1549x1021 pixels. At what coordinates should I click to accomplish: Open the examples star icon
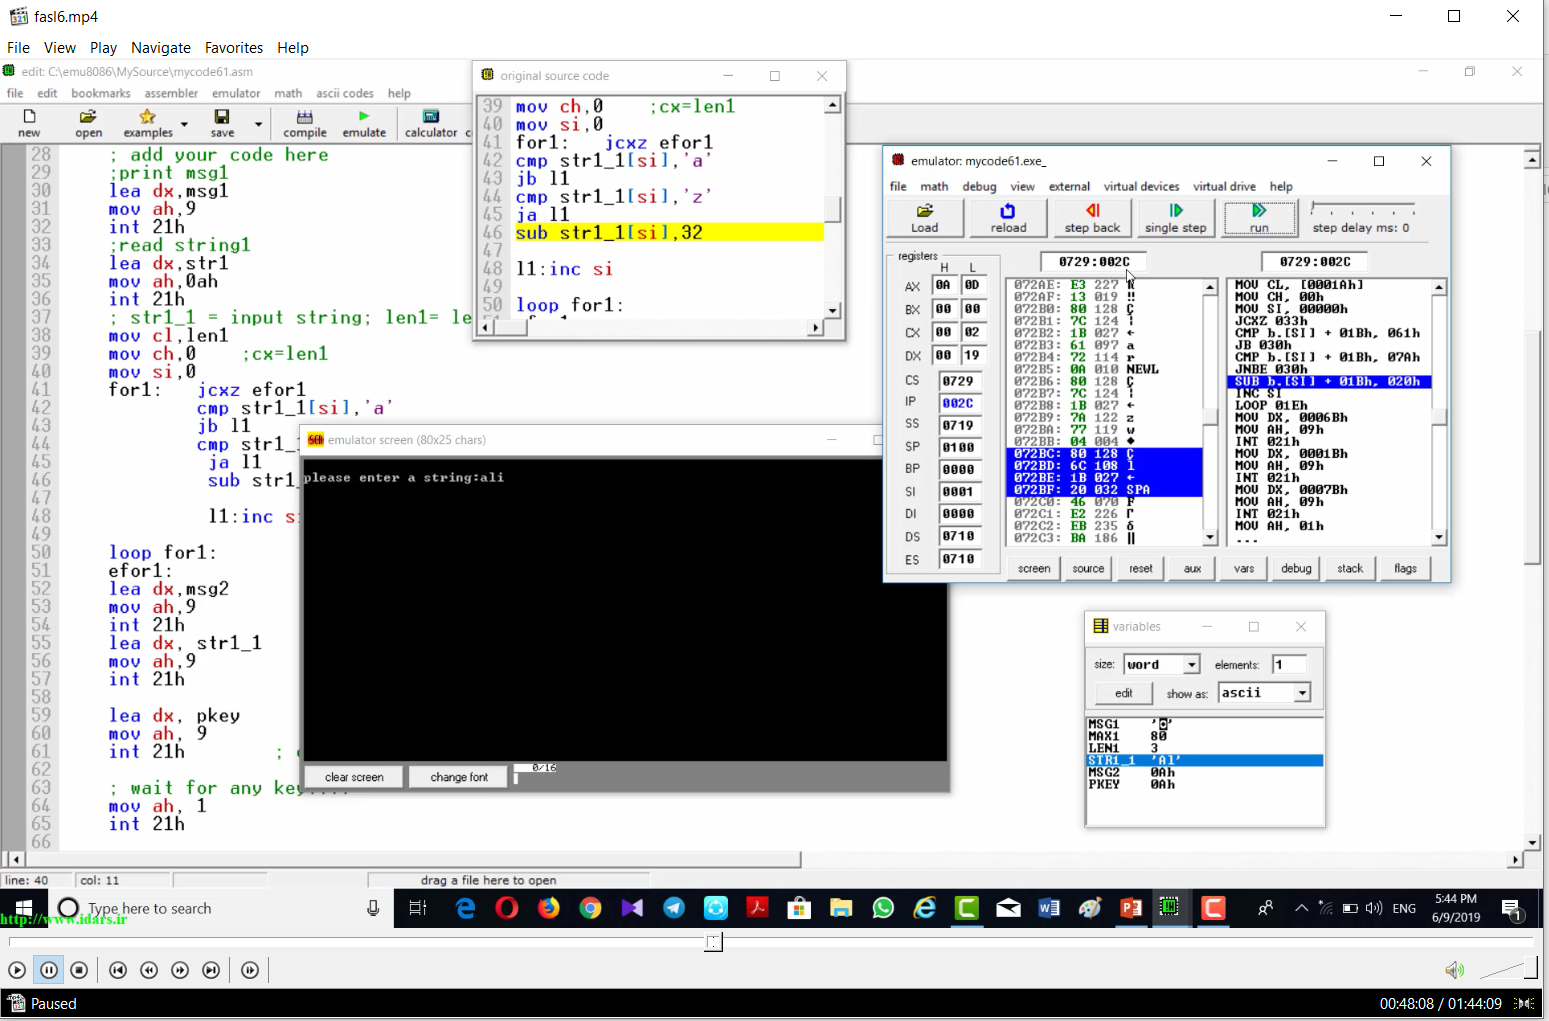coord(148,123)
